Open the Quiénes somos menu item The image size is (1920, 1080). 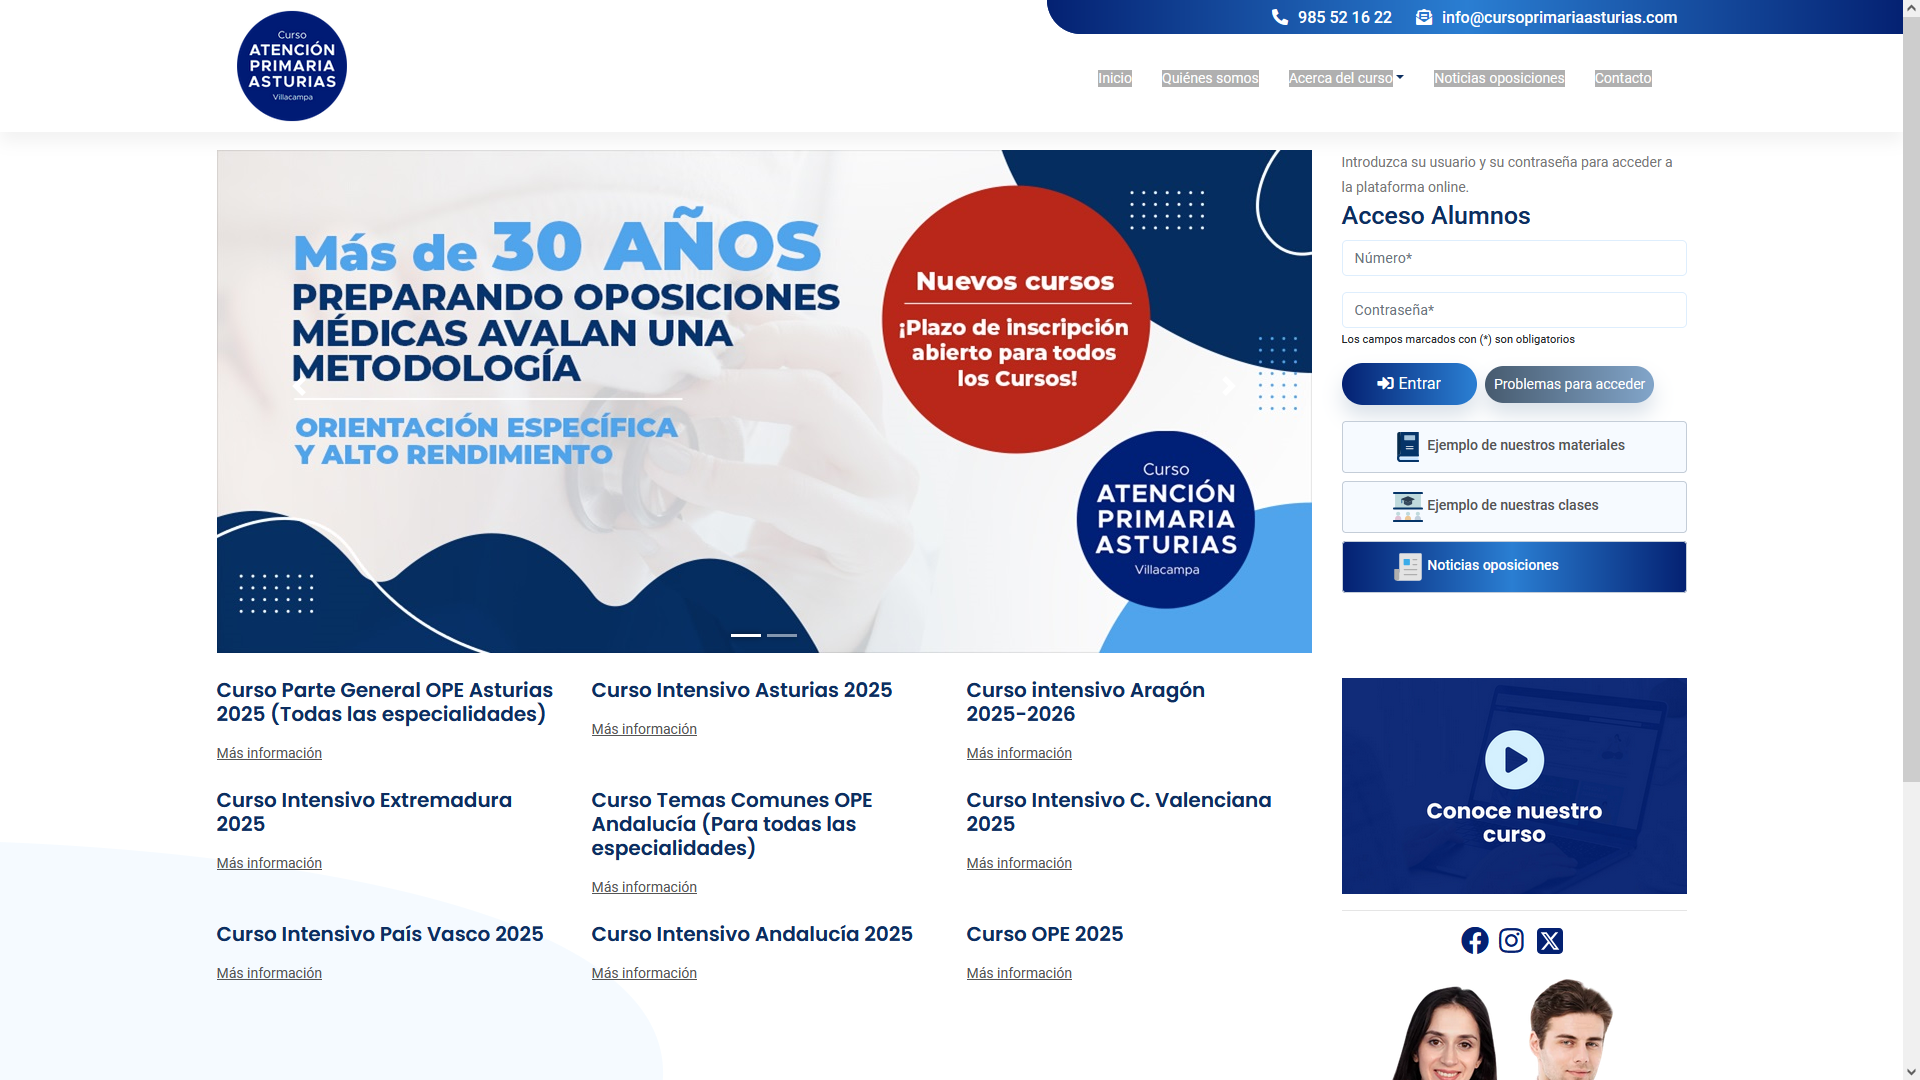[1210, 78]
